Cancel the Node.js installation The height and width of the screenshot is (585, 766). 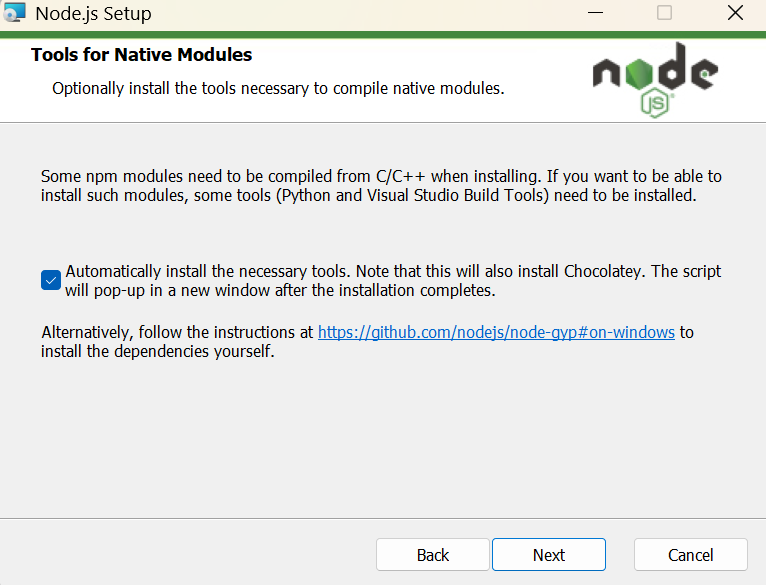point(691,555)
